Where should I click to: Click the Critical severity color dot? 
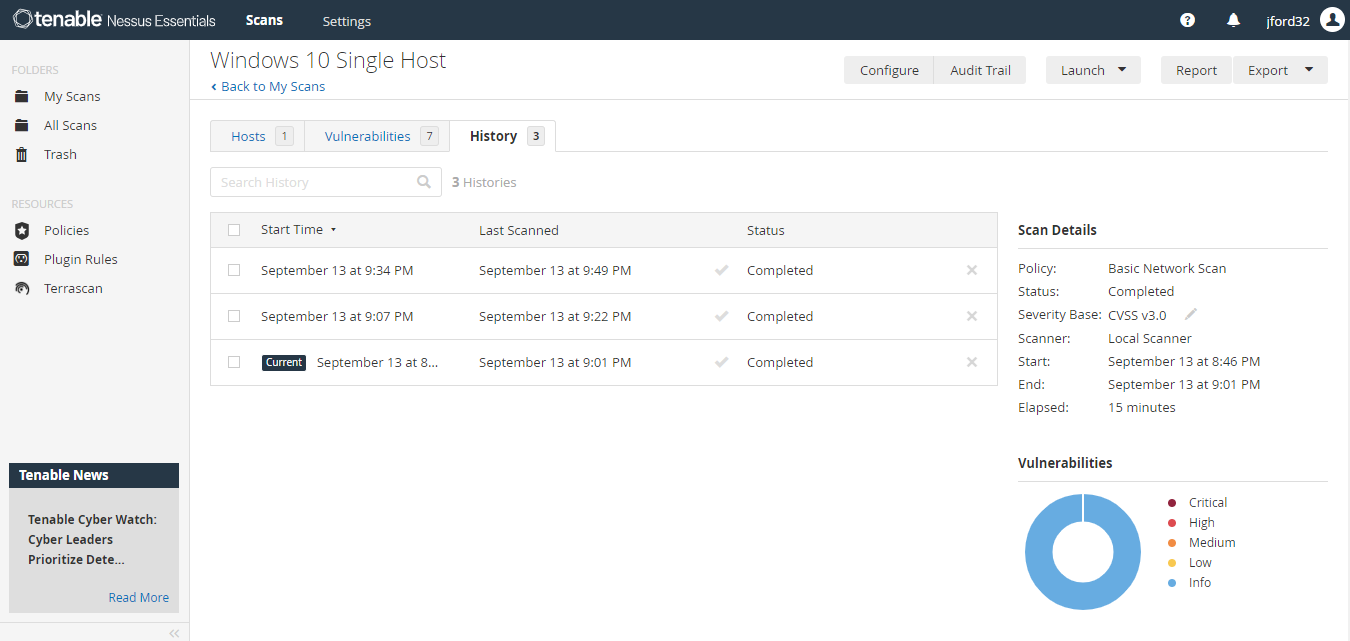(x=1171, y=502)
